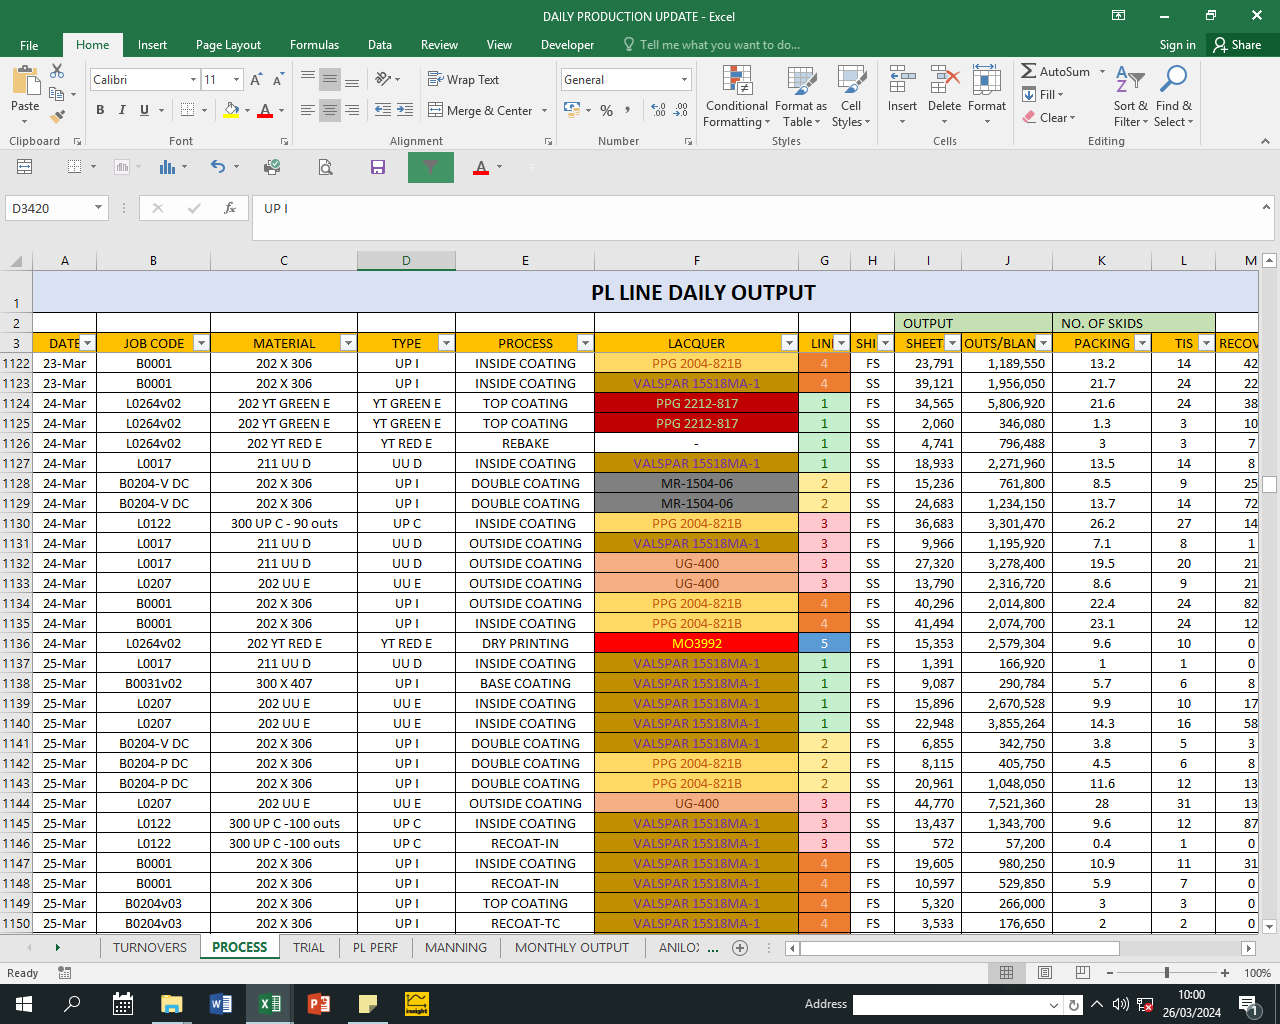This screenshot has width=1280, height=1024.
Task: Click the zoom out minus button
Action: tap(1109, 973)
